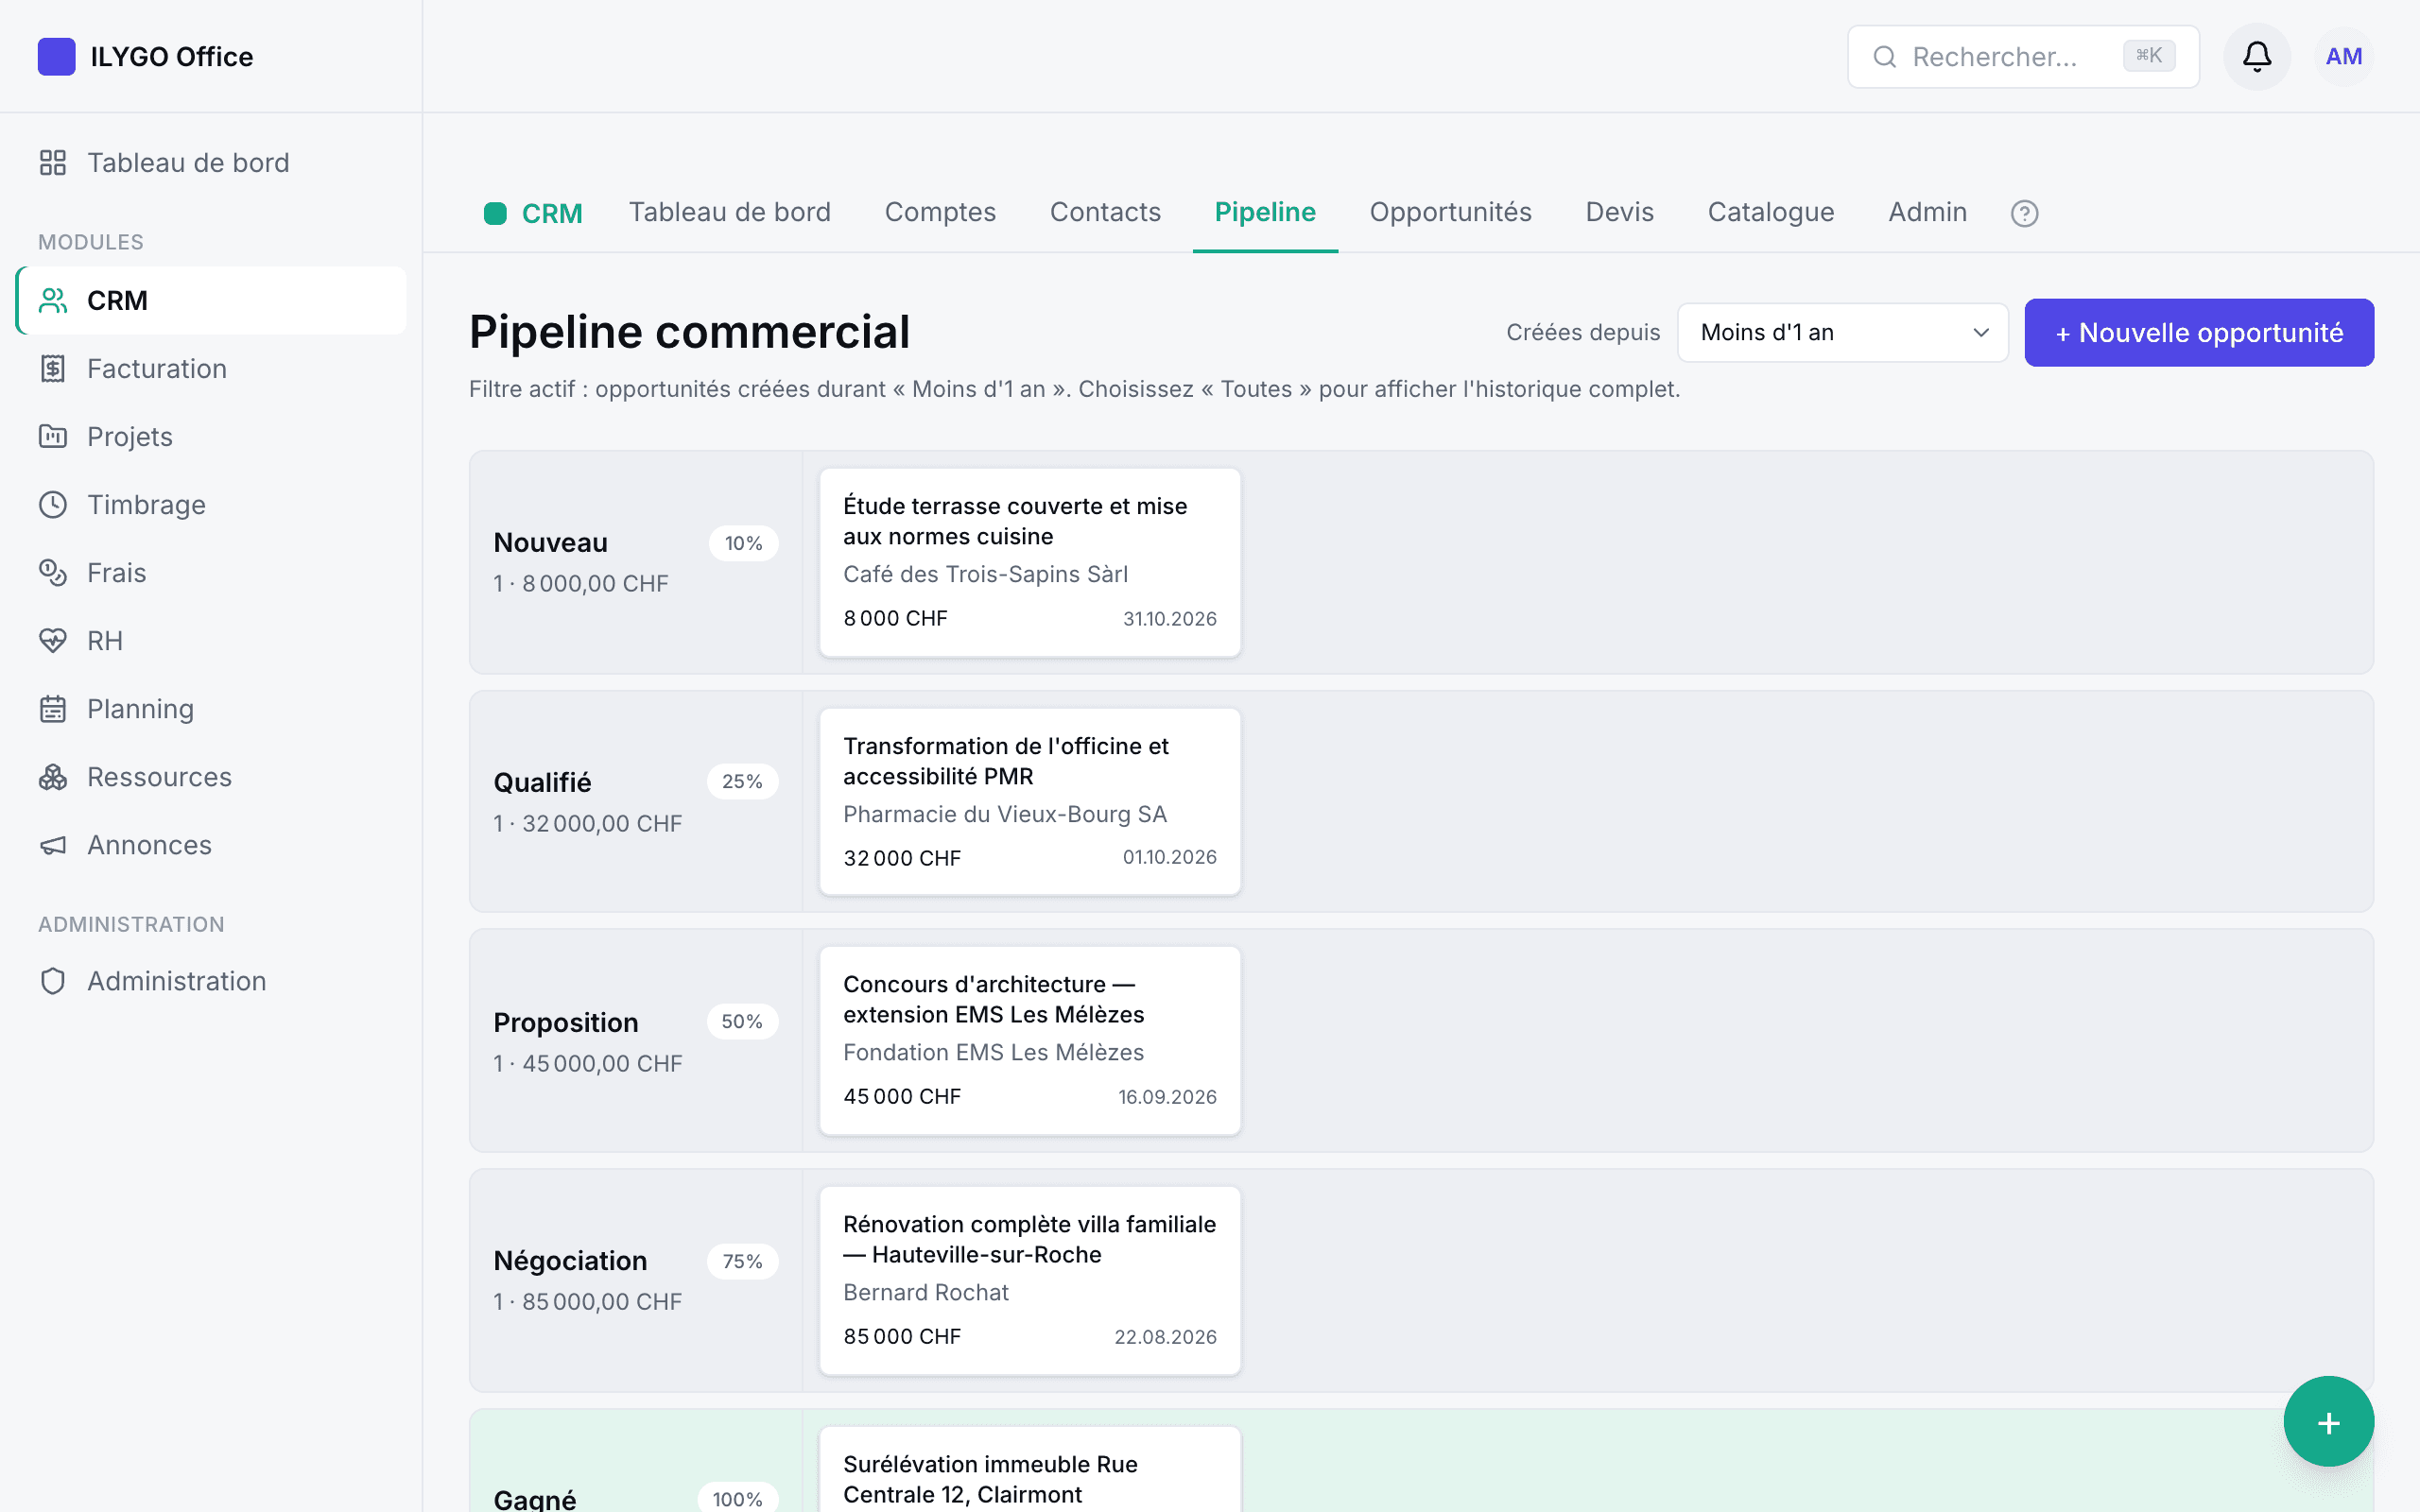Open the help question-mark icon
The image size is (2420, 1512).
[2024, 213]
